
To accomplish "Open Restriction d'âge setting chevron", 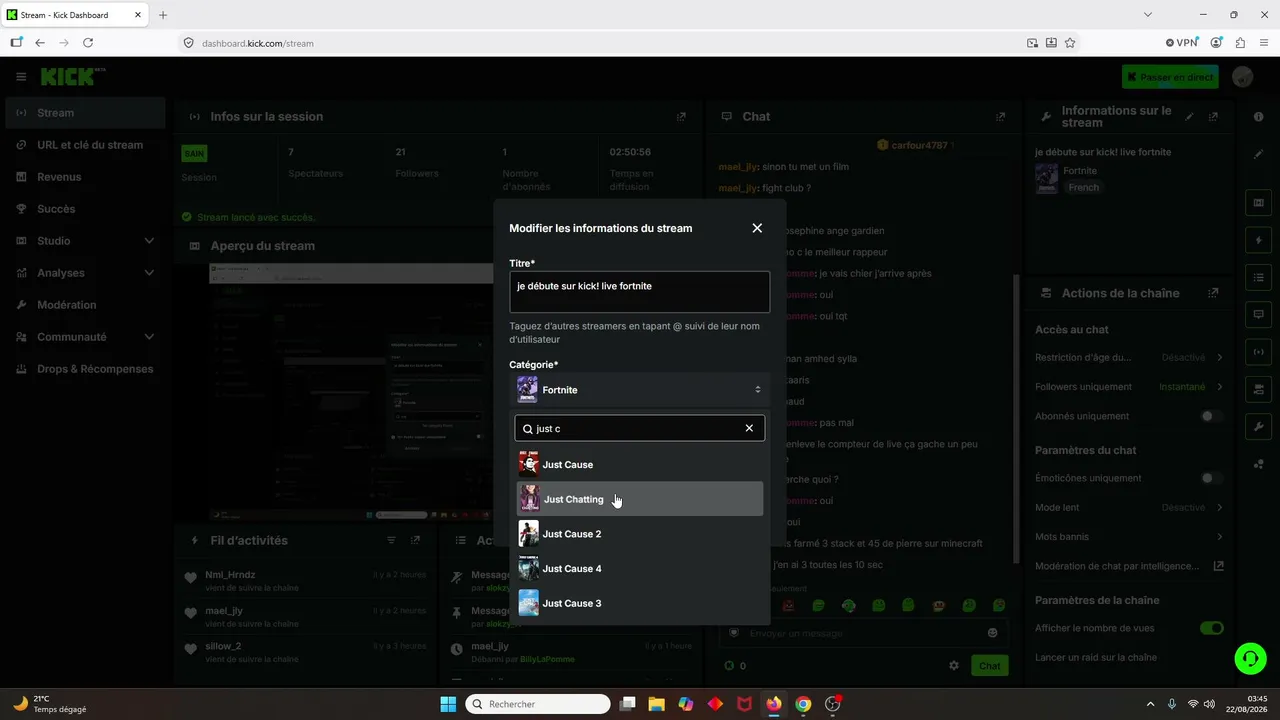I will click(x=1220, y=357).
